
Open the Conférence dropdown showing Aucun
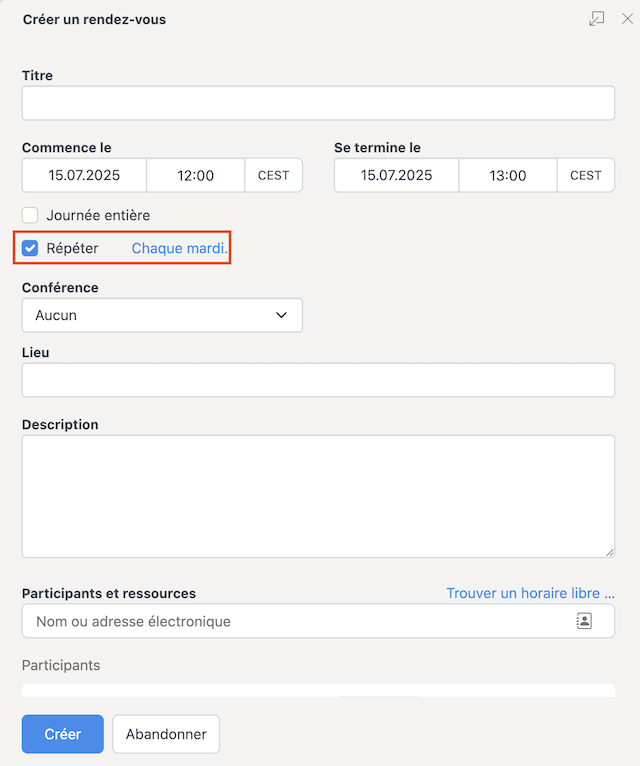[162, 315]
